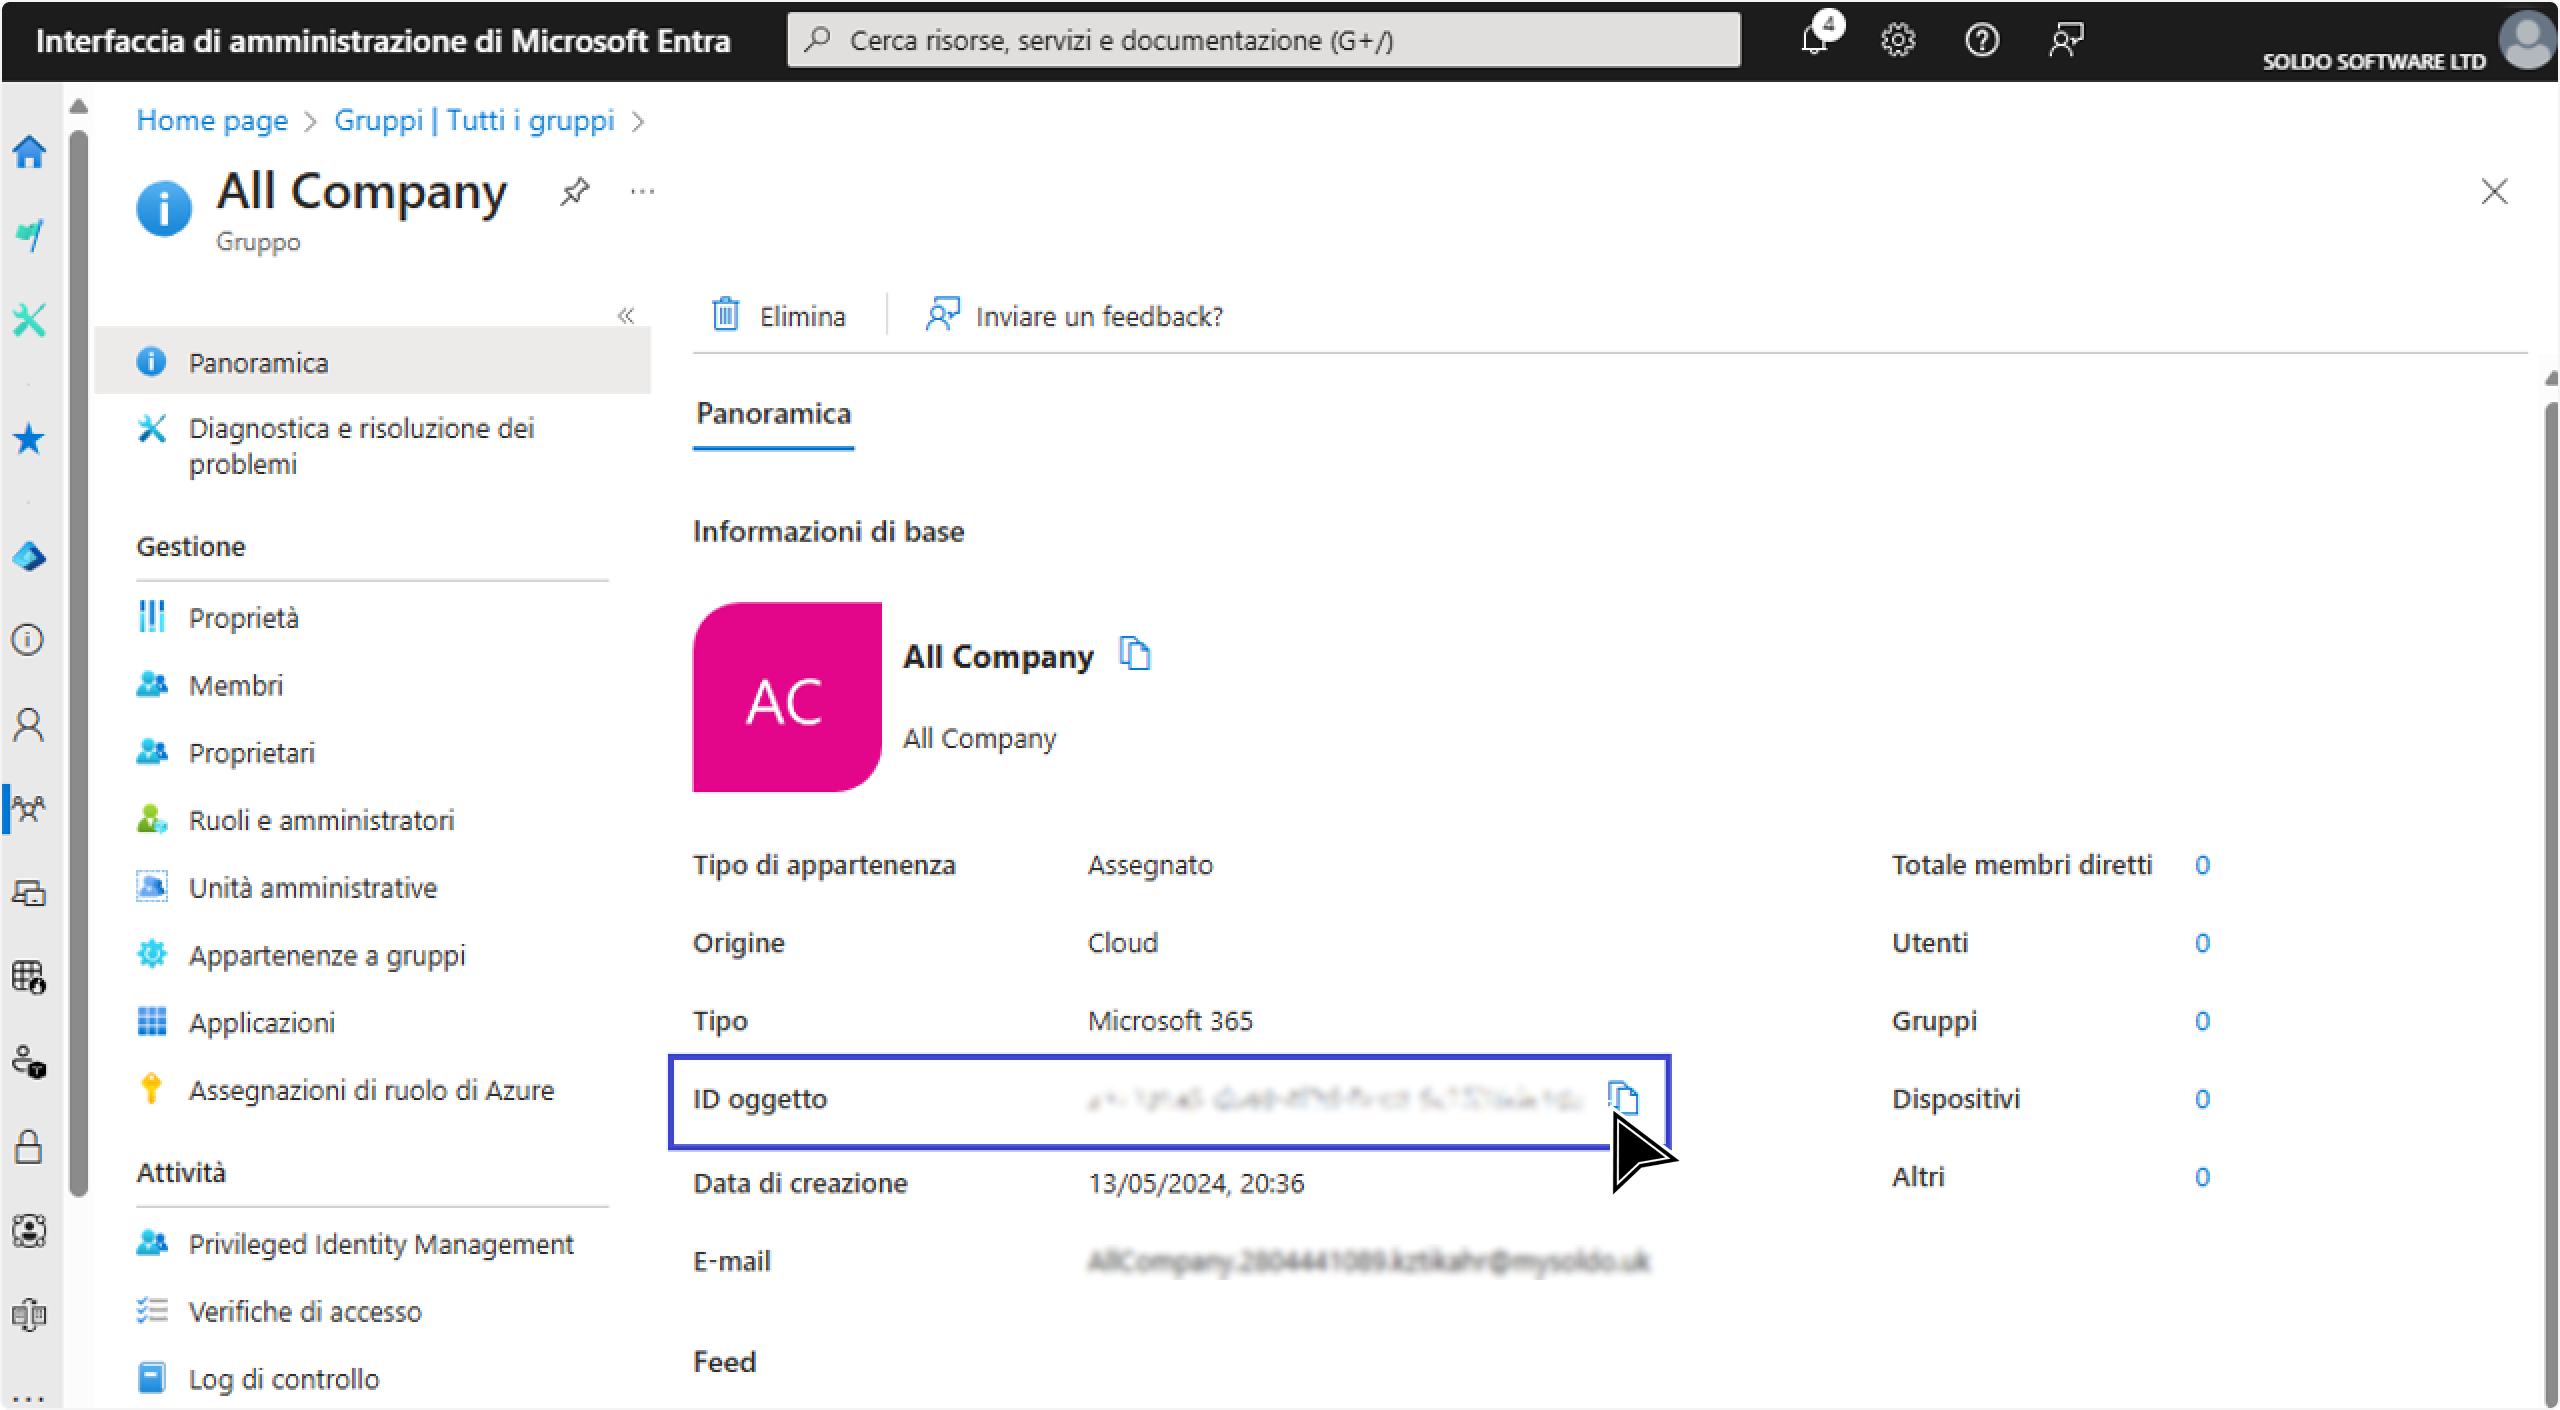Image resolution: width=2560 pixels, height=1410 pixels.
Task: Open the Users icon in the left rail
Action: [29, 724]
